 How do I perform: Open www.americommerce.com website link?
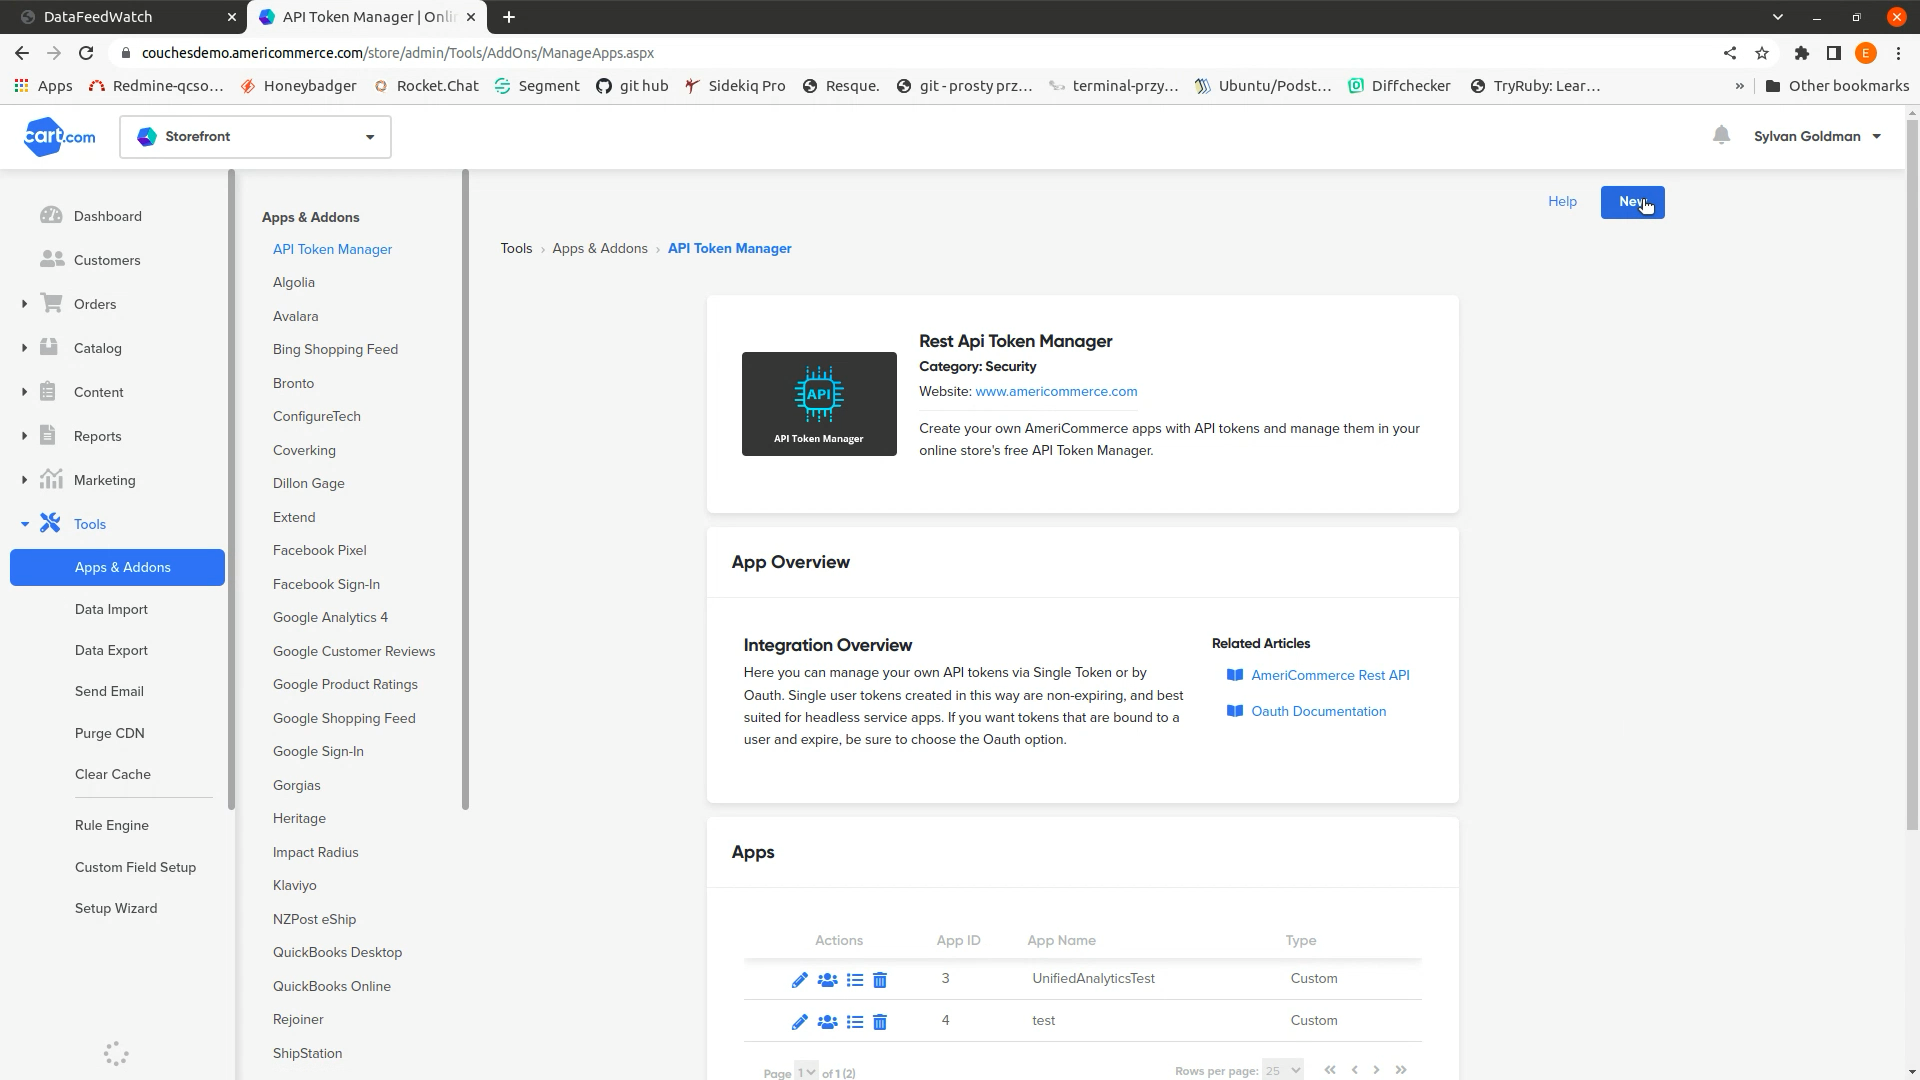tap(1056, 391)
